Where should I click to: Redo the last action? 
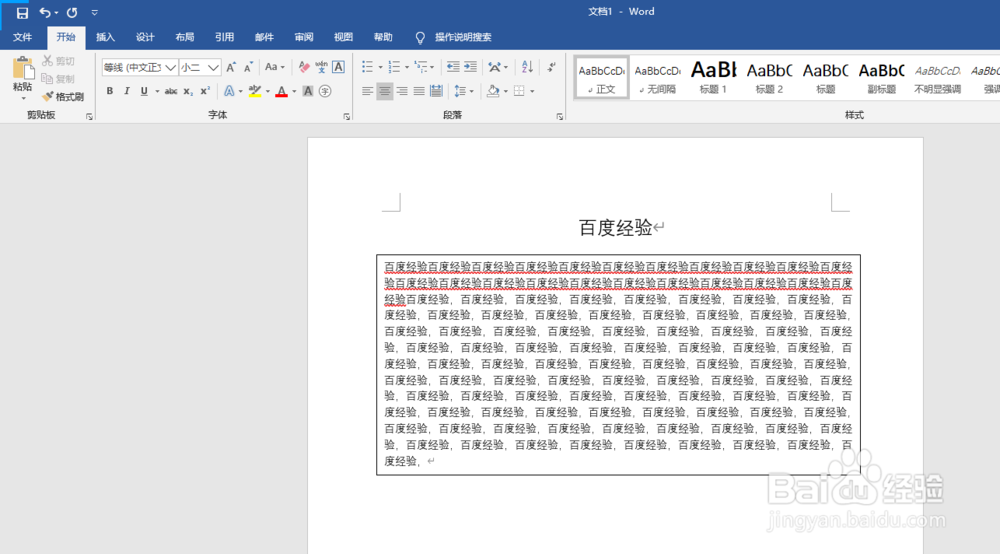(x=72, y=13)
